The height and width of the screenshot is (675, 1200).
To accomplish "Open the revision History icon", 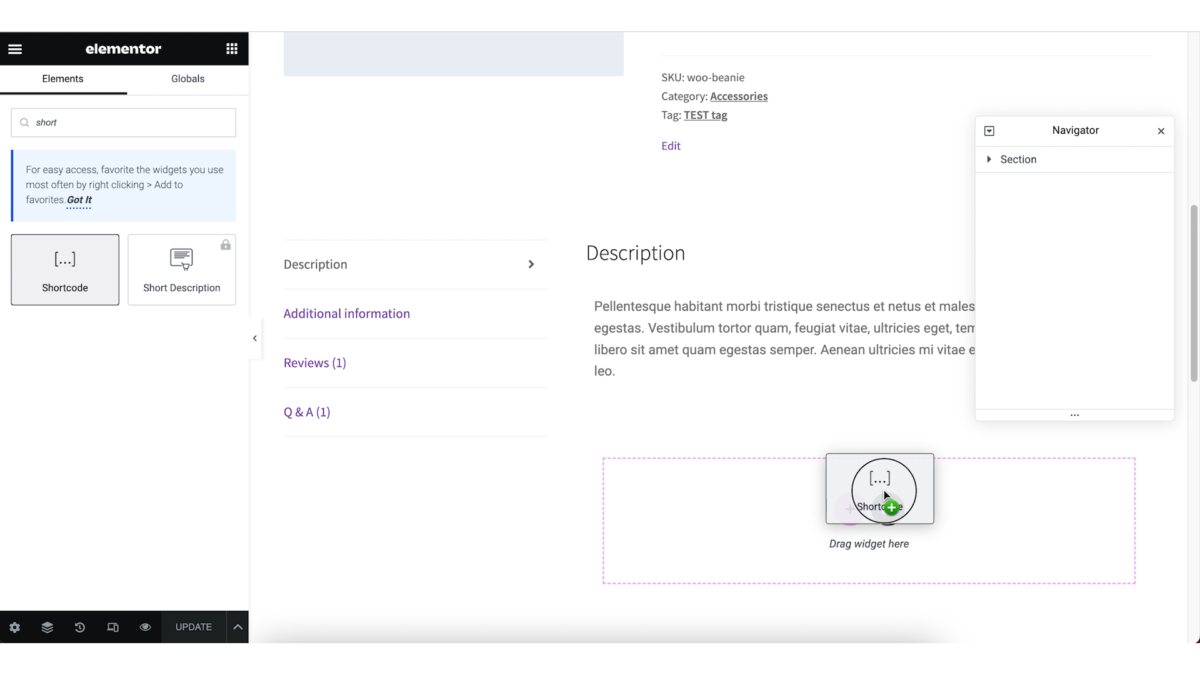I will [79, 627].
